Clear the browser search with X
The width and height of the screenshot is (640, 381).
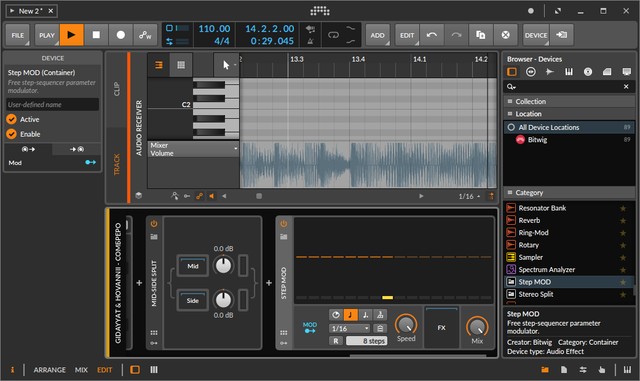click(x=626, y=87)
